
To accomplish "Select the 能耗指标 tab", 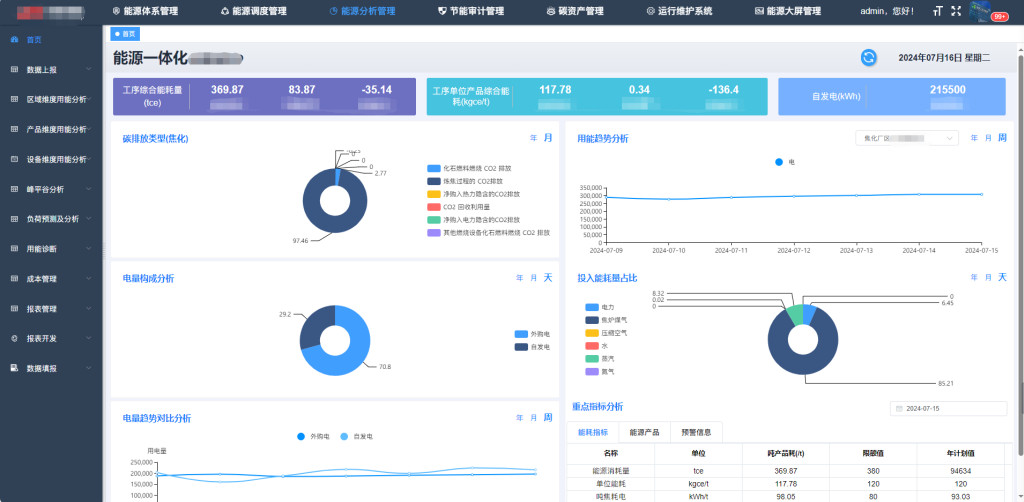I will pos(592,432).
